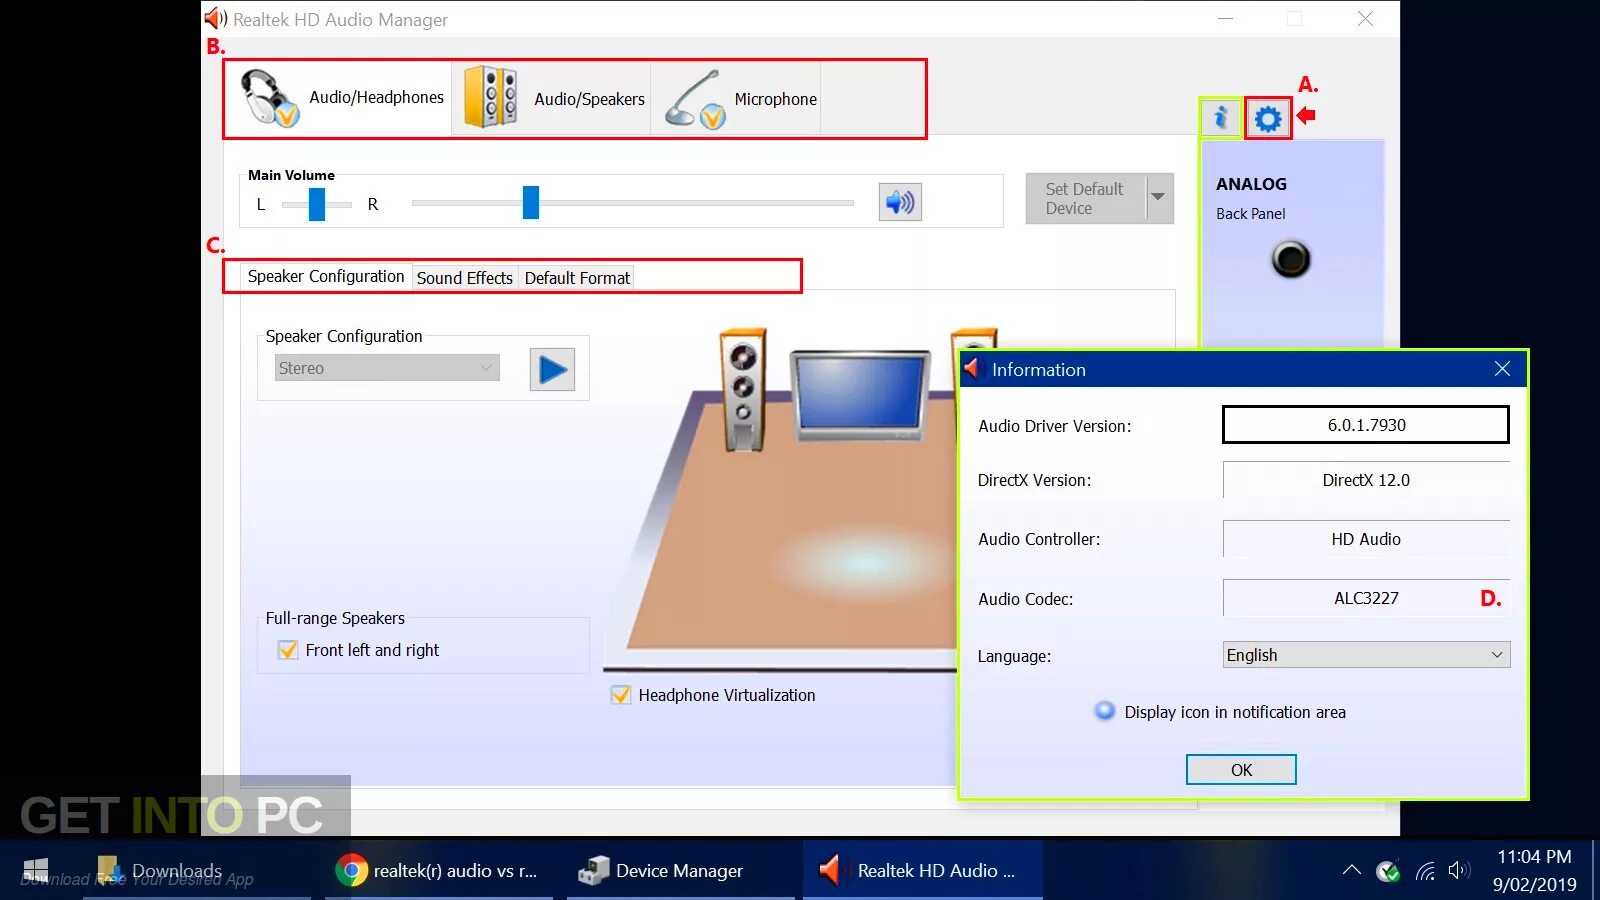Screen dimensions: 1600x900
Task: Click the analog back panel jack
Action: click(1291, 260)
